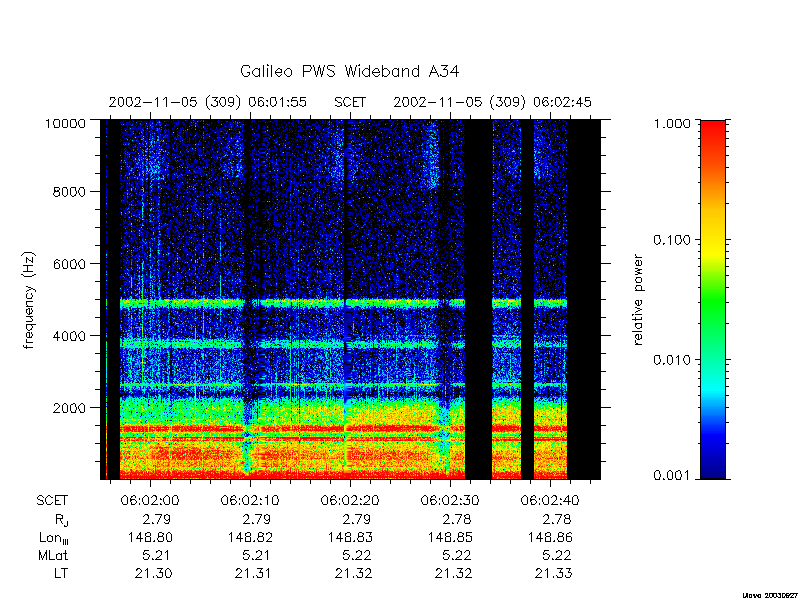The image size is (800, 600).
Task: Click the MLat value "5.22" in the 06:02:40 column
Action: click(557, 555)
